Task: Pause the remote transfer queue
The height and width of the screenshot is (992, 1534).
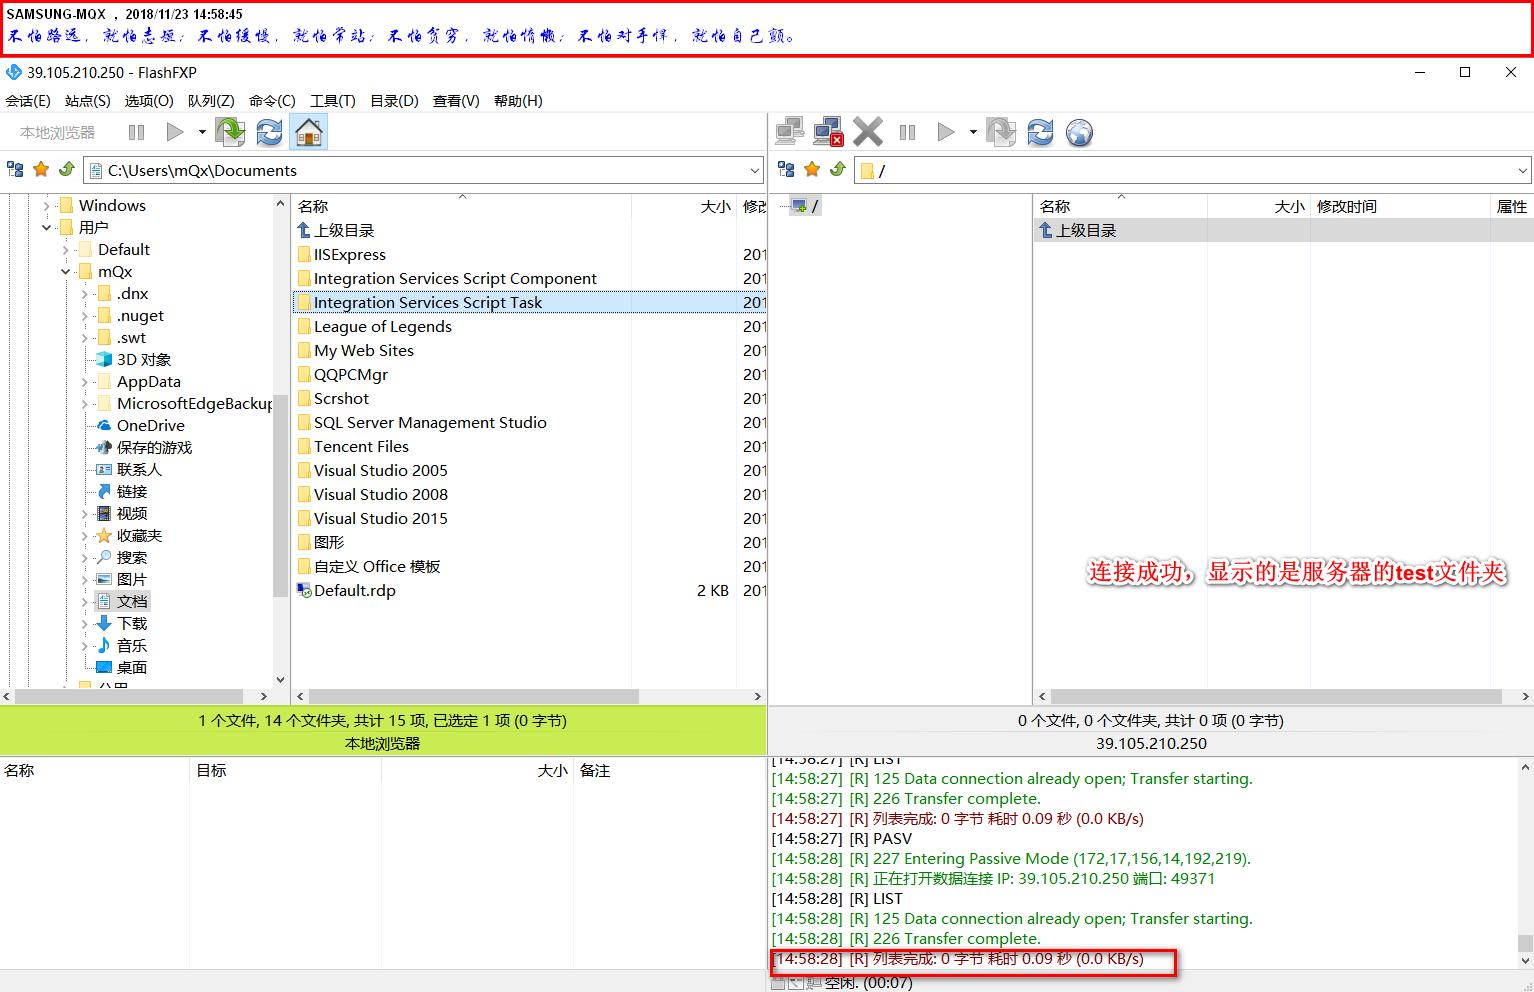Action: (x=907, y=131)
